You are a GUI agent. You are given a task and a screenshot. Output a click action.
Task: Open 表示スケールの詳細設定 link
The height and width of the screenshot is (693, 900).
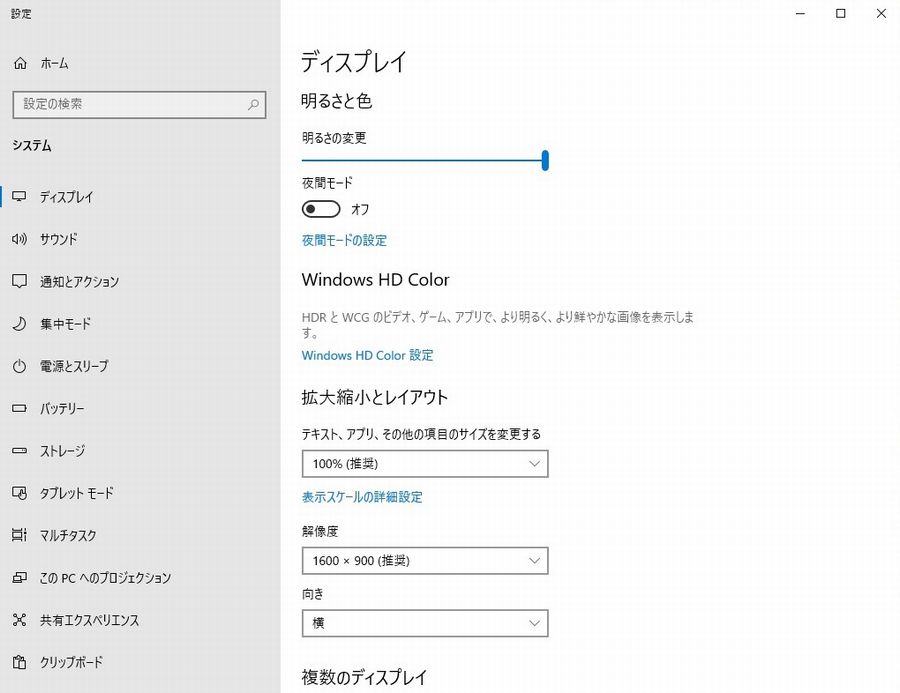pyautogui.click(x=362, y=497)
